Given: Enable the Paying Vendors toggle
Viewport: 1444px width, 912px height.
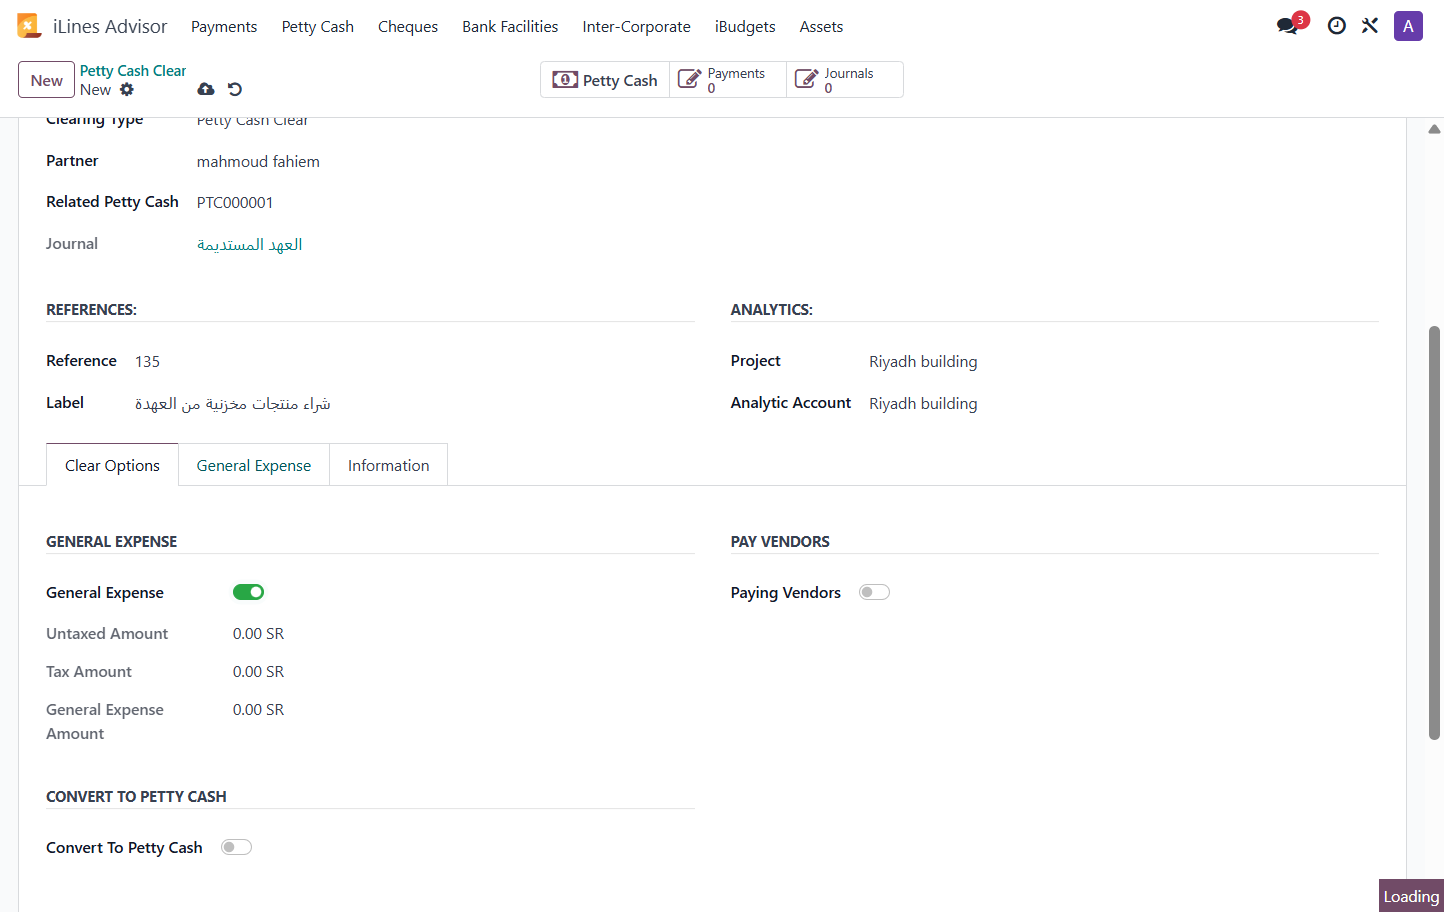Looking at the screenshot, I should [874, 592].
